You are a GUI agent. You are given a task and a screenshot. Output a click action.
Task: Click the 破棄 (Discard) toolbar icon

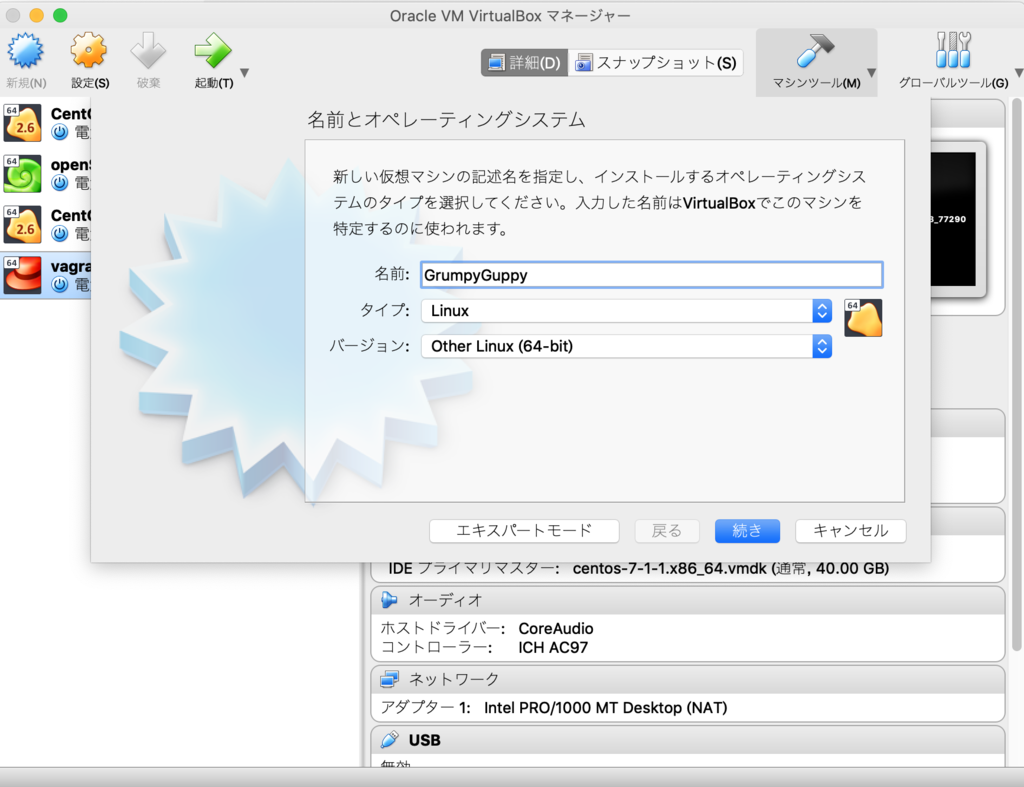(148, 50)
